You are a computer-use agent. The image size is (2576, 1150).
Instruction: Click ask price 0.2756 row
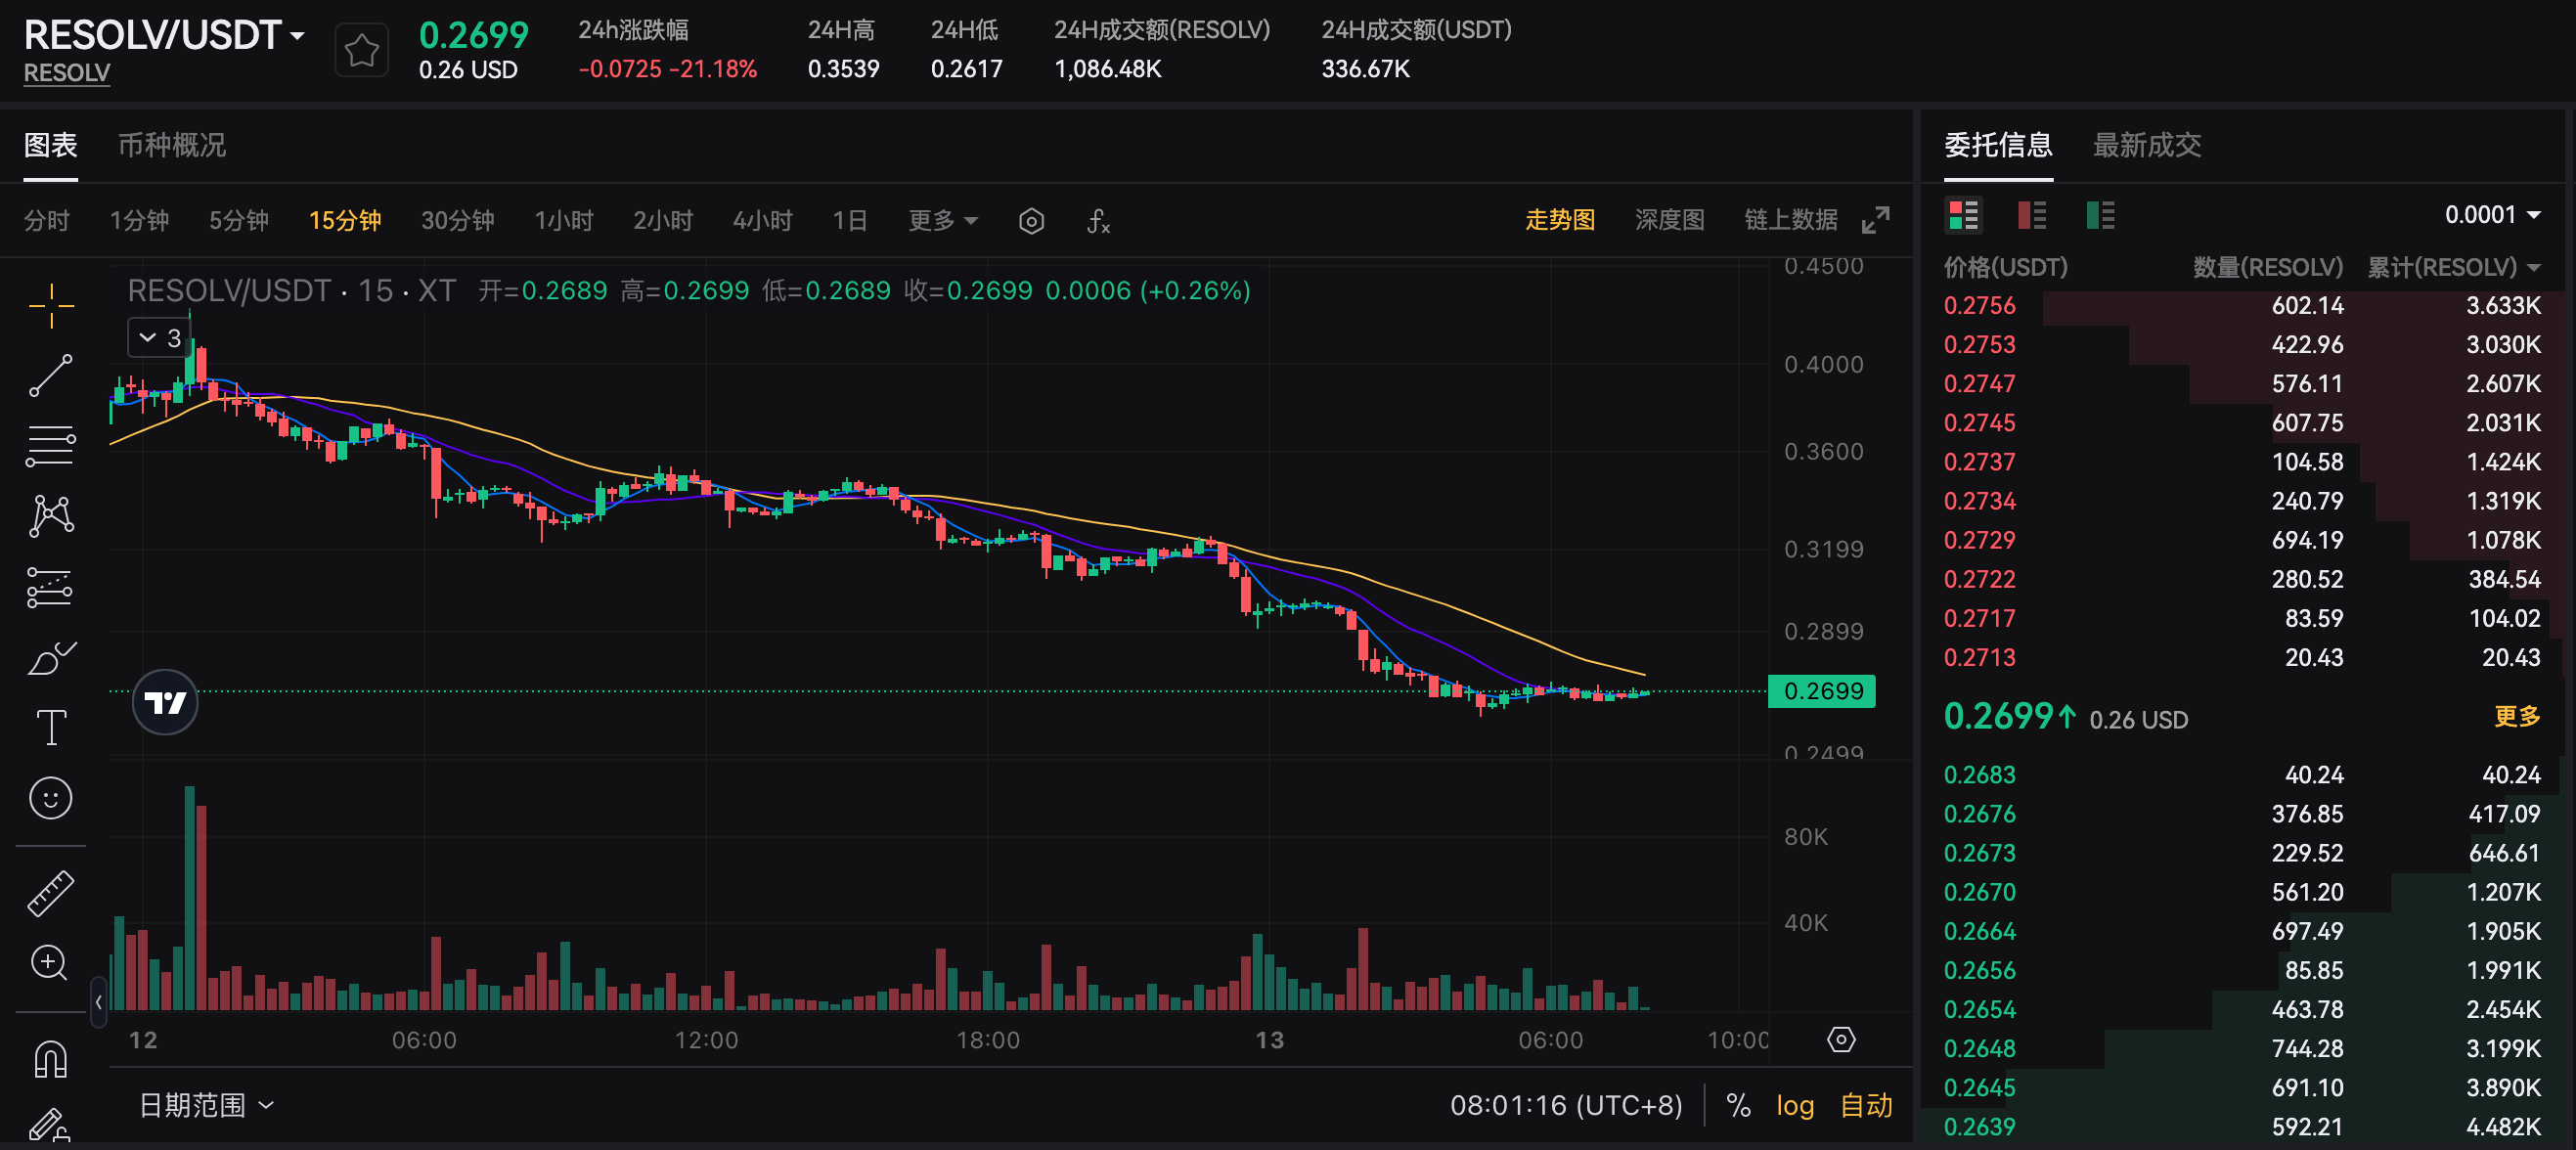[2242, 305]
